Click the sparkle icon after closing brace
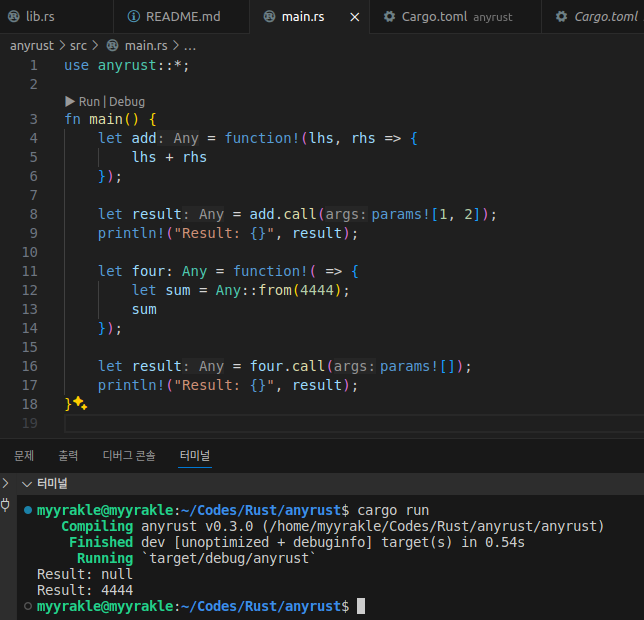This screenshot has width=644, height=620. tap(80, 404)
